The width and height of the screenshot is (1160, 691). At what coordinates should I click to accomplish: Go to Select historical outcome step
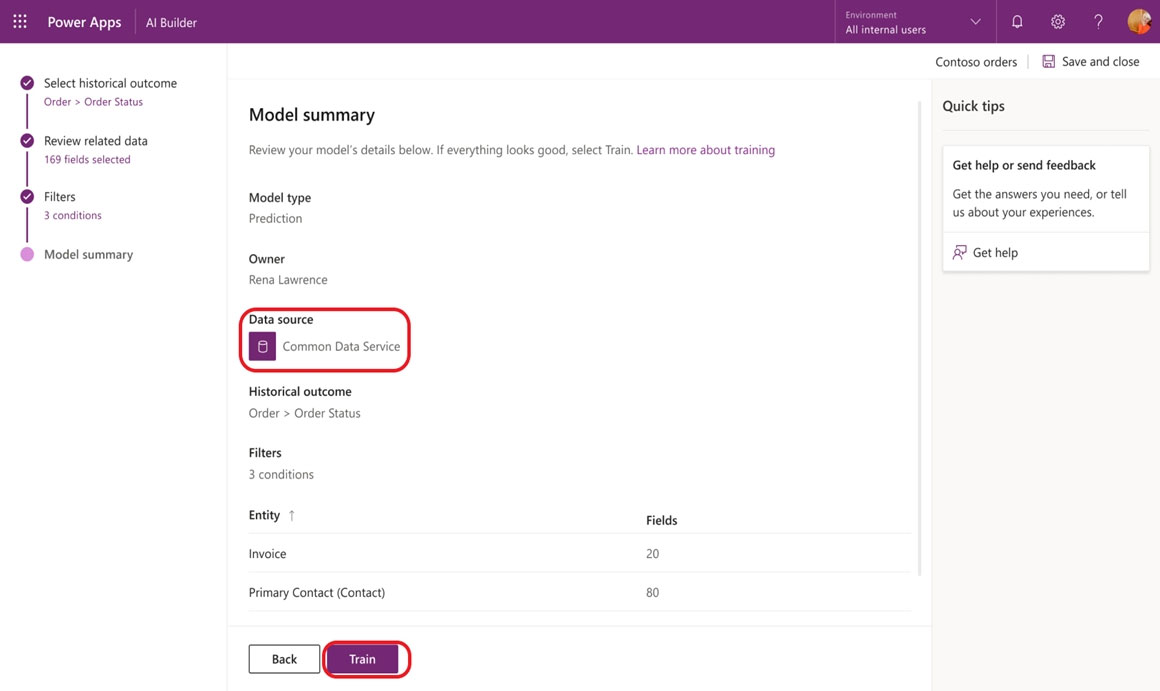coord(110,83)
